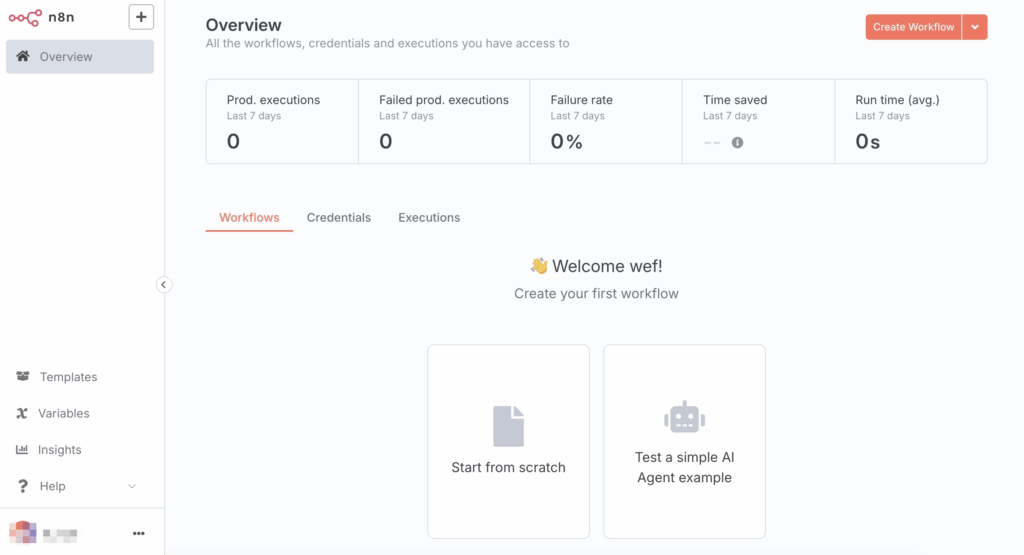
Task: Click the 'Welcome wef!' text
Action: point(607,266)
